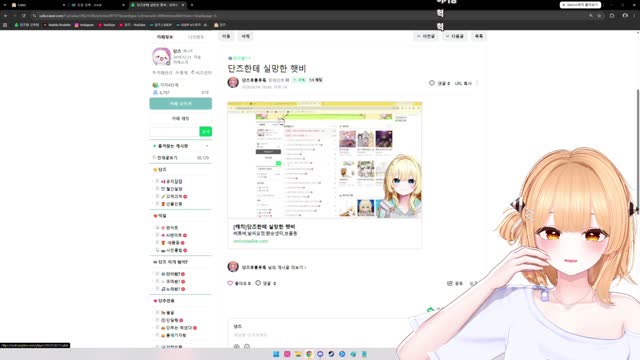
Task: Return to list with 목록 button
Action: click(479, 36)
